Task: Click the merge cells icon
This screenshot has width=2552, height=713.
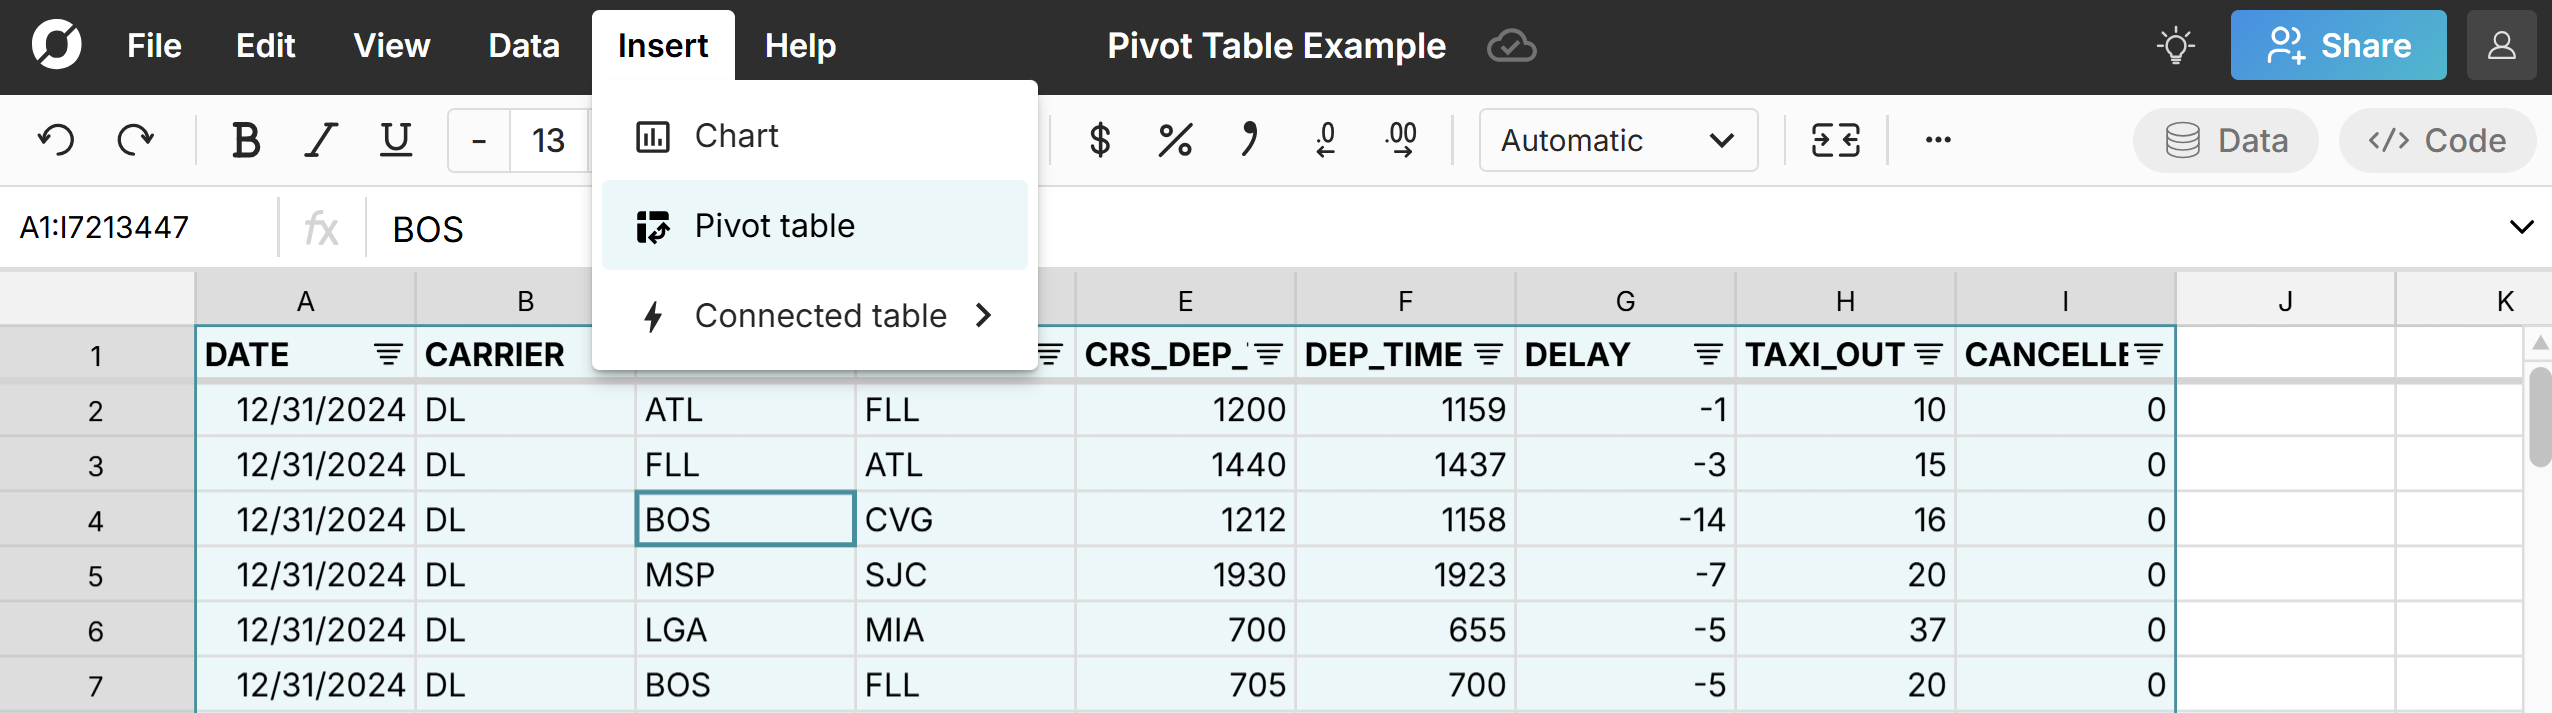Action: [1835, 140]
